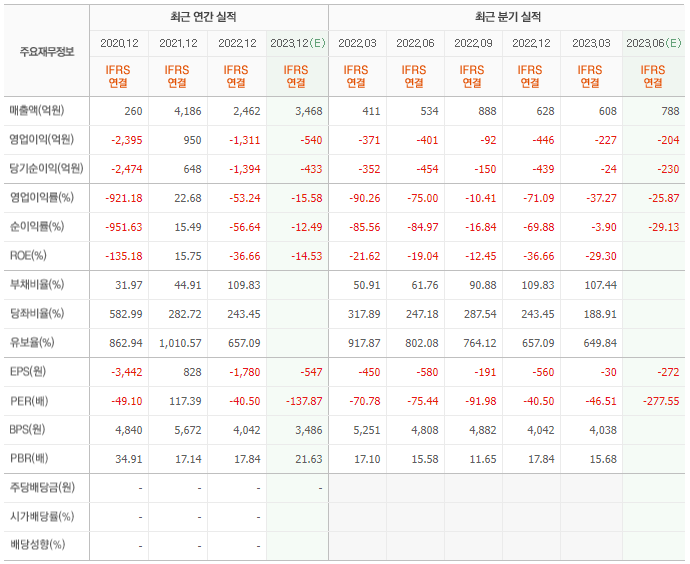Click the 2023.06(E) column header
Image resolution: width=690 pixels, height=564 pixels.
point(653,43)
